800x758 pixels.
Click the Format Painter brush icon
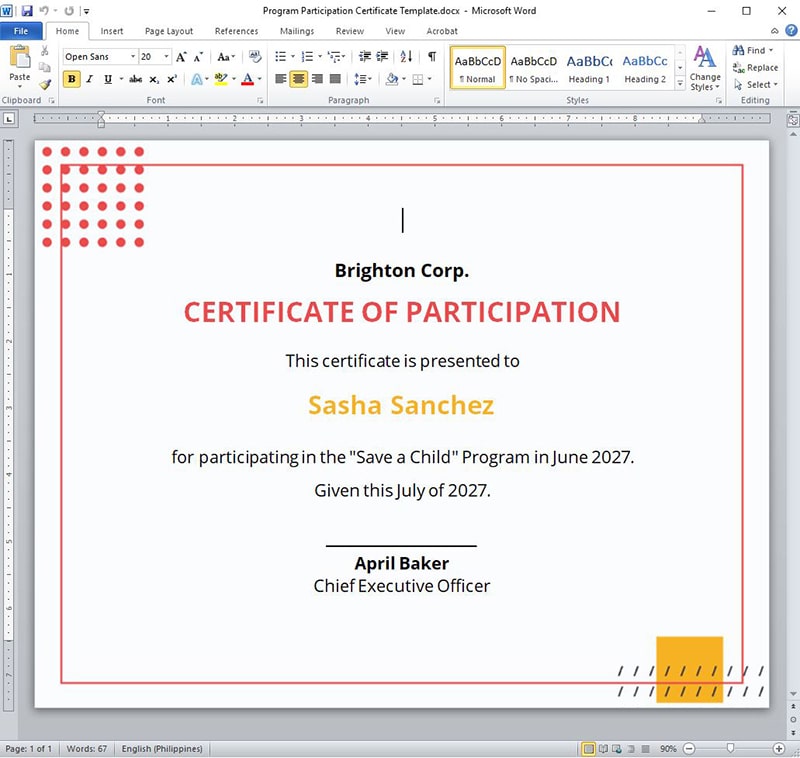[x=45, y=85]
